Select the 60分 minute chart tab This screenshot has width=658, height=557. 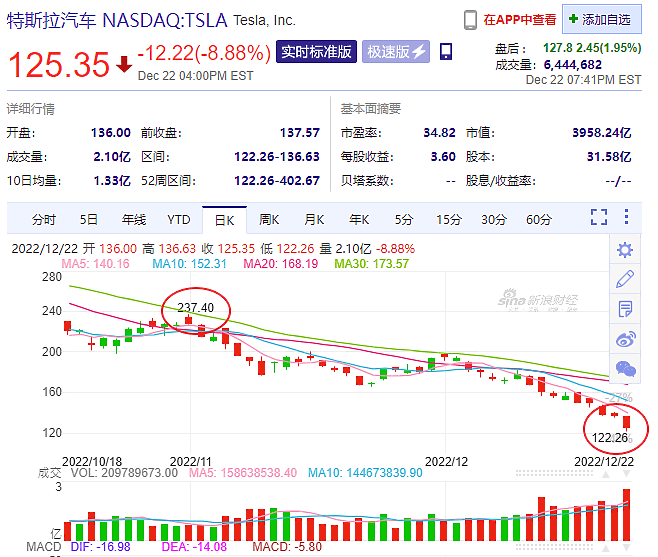point(539,220)
